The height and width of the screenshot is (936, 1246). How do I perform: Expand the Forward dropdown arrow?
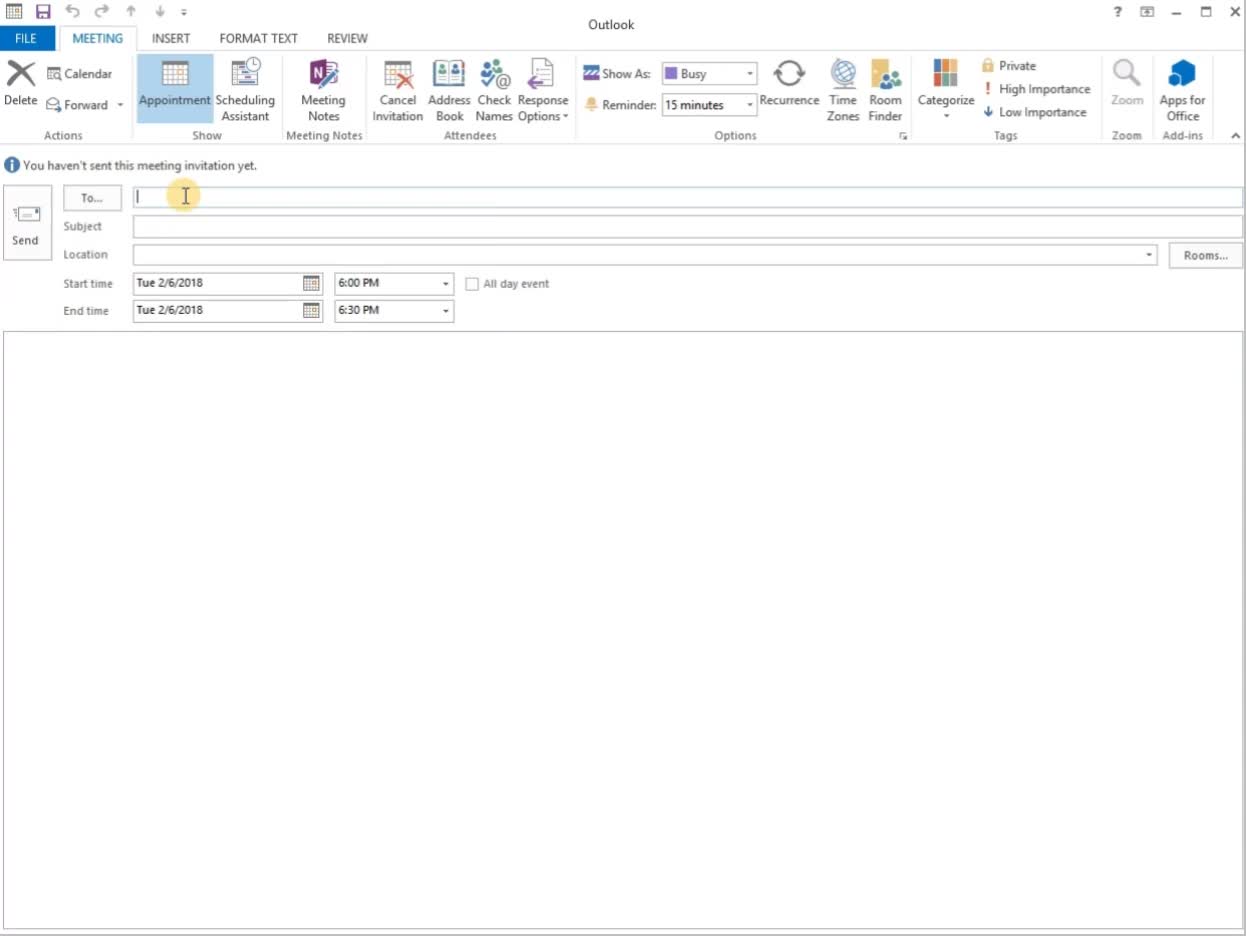click(120, 105)
